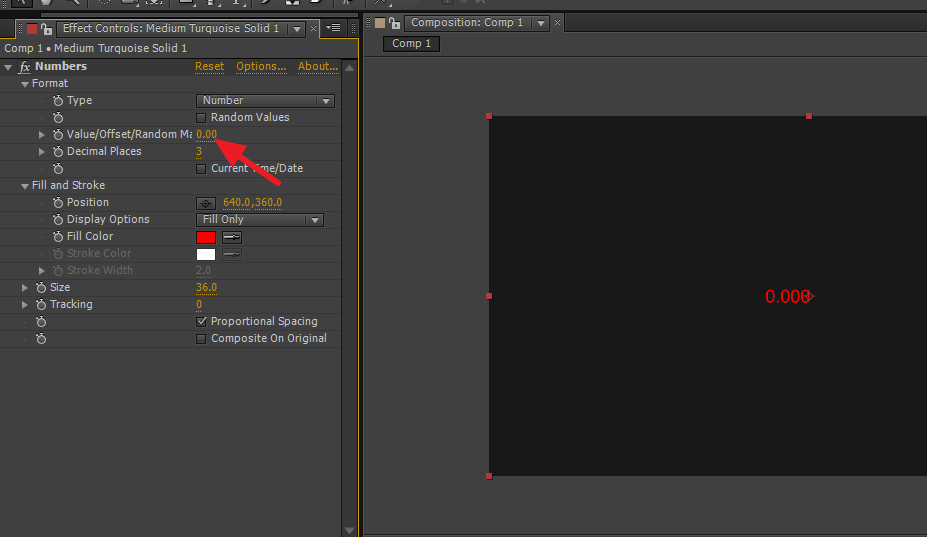The width and height of the screenshot is (927, 537).
Task: Click the Comp 1 breadcrumb tab
Action: pyautogui.click(x=412, y=44)
